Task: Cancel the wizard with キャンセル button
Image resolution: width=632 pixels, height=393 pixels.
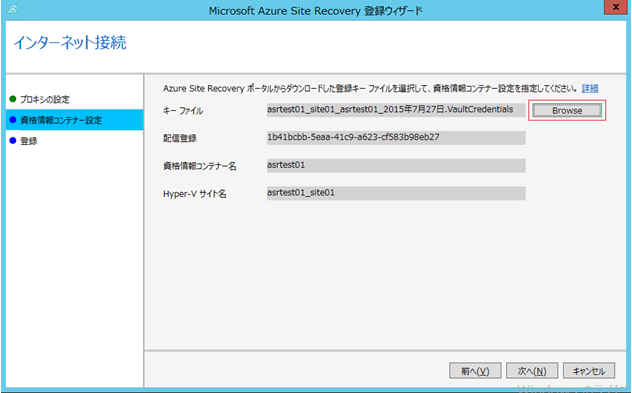Action: click(x=589, y=371)
